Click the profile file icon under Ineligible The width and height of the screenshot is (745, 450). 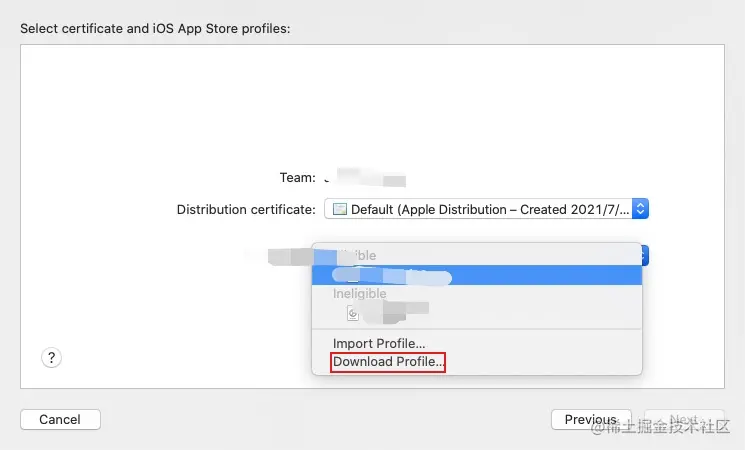[x=353, y=313]
